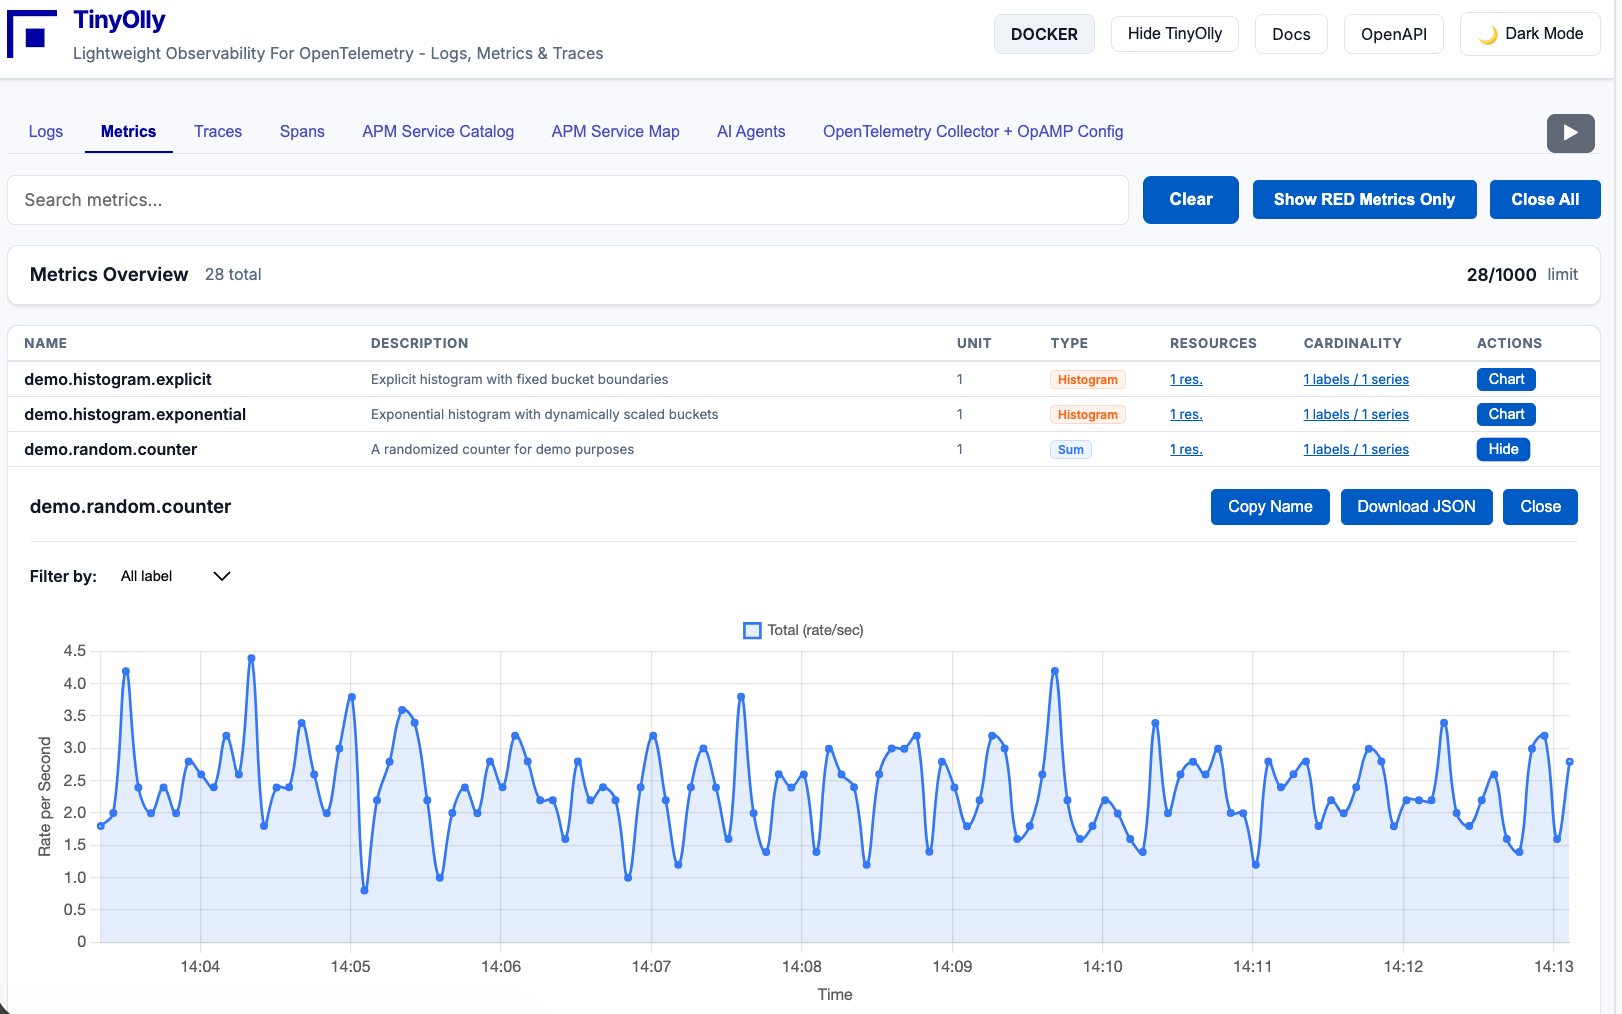The height and width of the screenshot is (1014, 1622).
Task: Copy the demo.random.counter metric name
Action: (x=1270, y=506)
